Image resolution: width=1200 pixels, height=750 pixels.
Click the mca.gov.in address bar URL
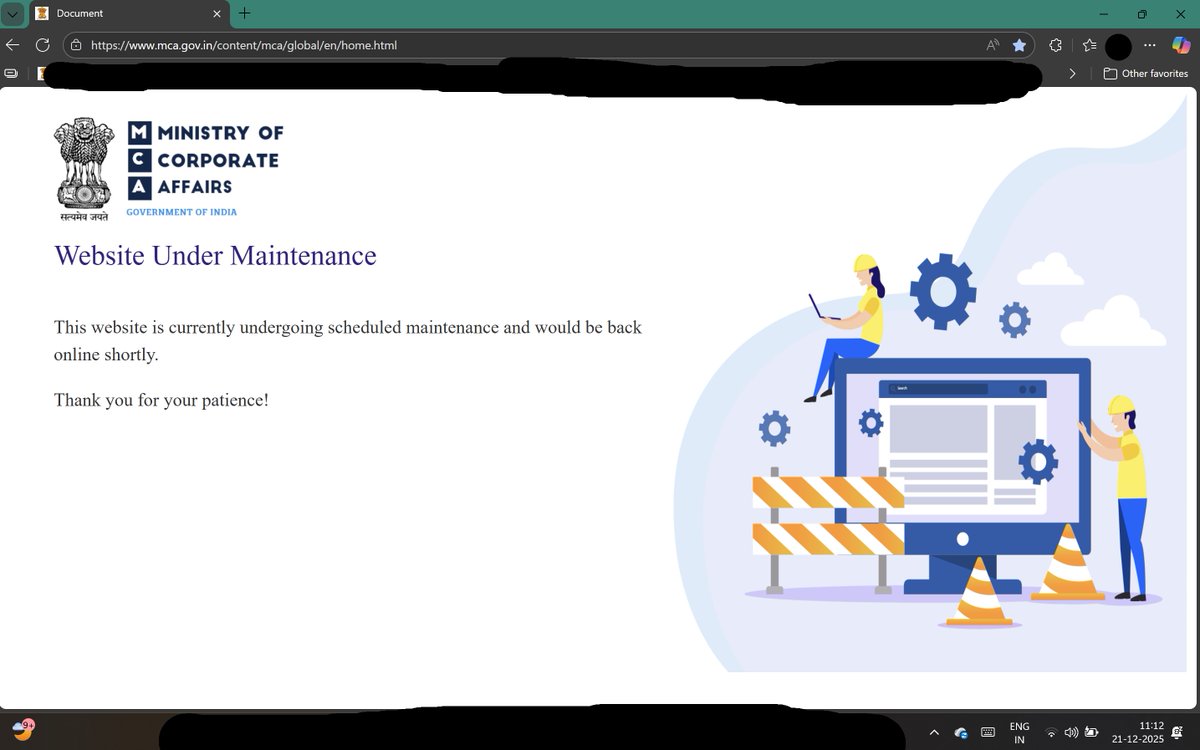coord(244,45)
